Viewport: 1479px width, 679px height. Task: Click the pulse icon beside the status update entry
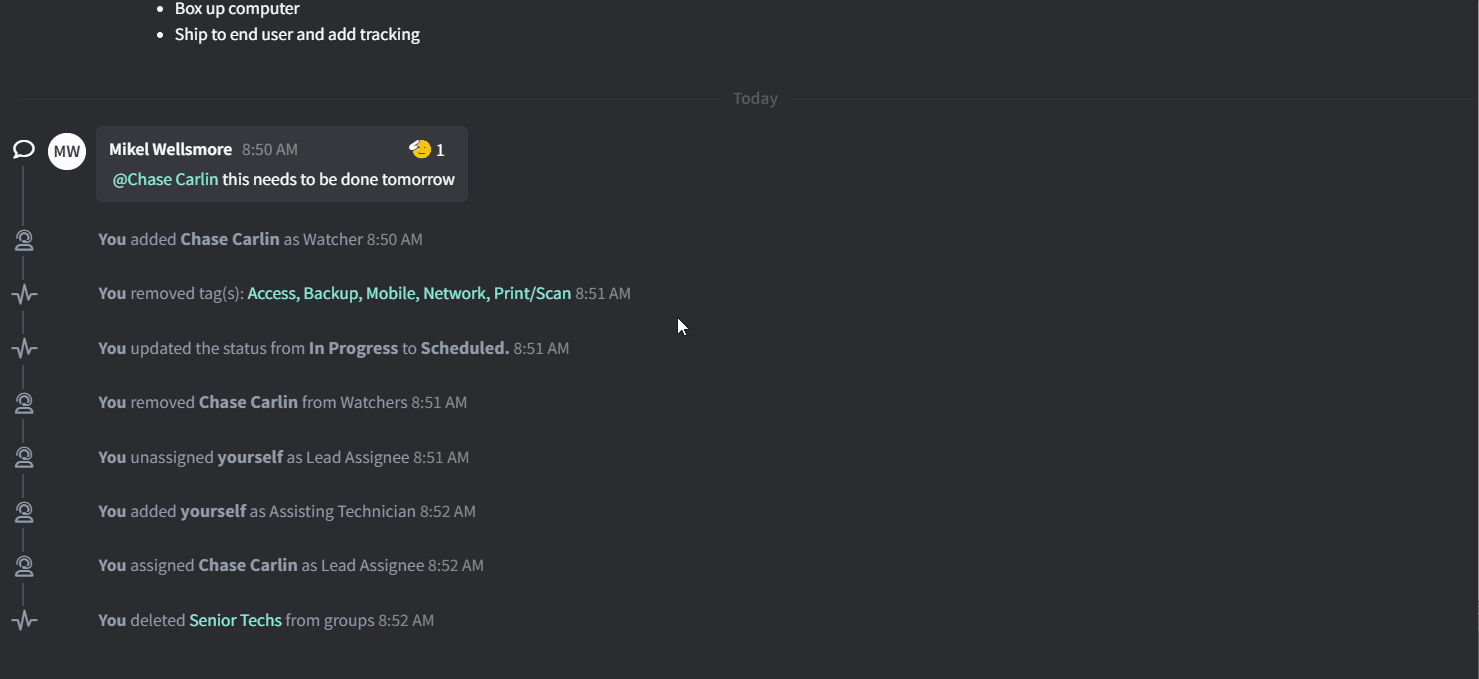click(x=24, y=349)
